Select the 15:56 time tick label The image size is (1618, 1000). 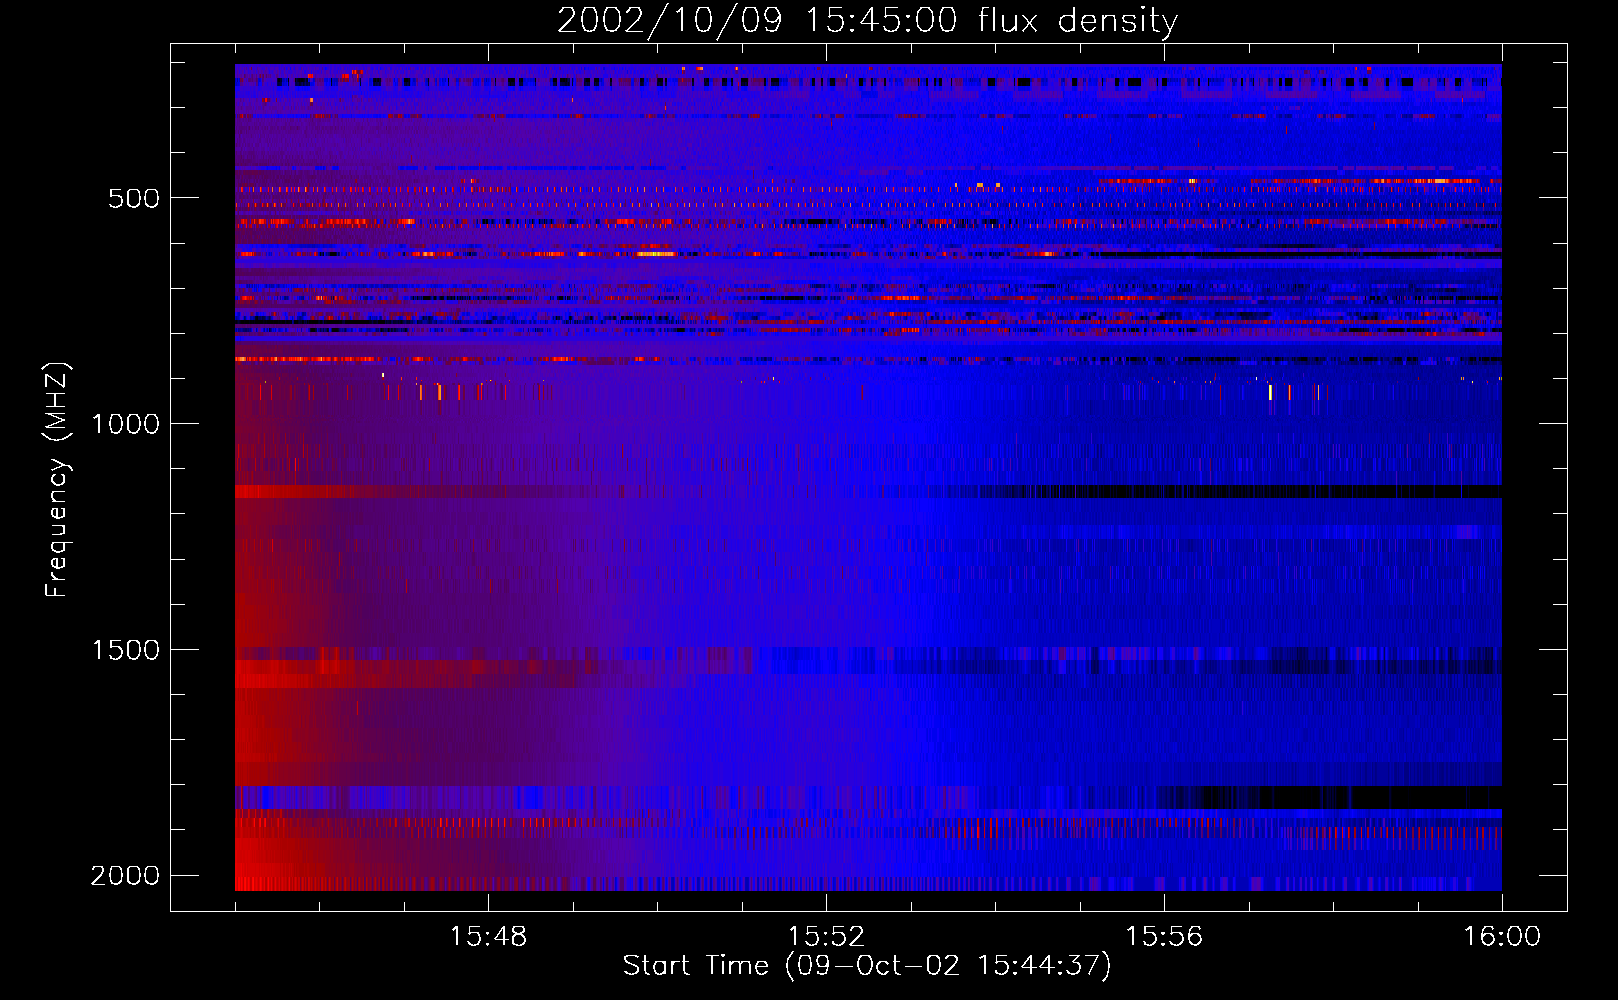(x=1164, y=936)
